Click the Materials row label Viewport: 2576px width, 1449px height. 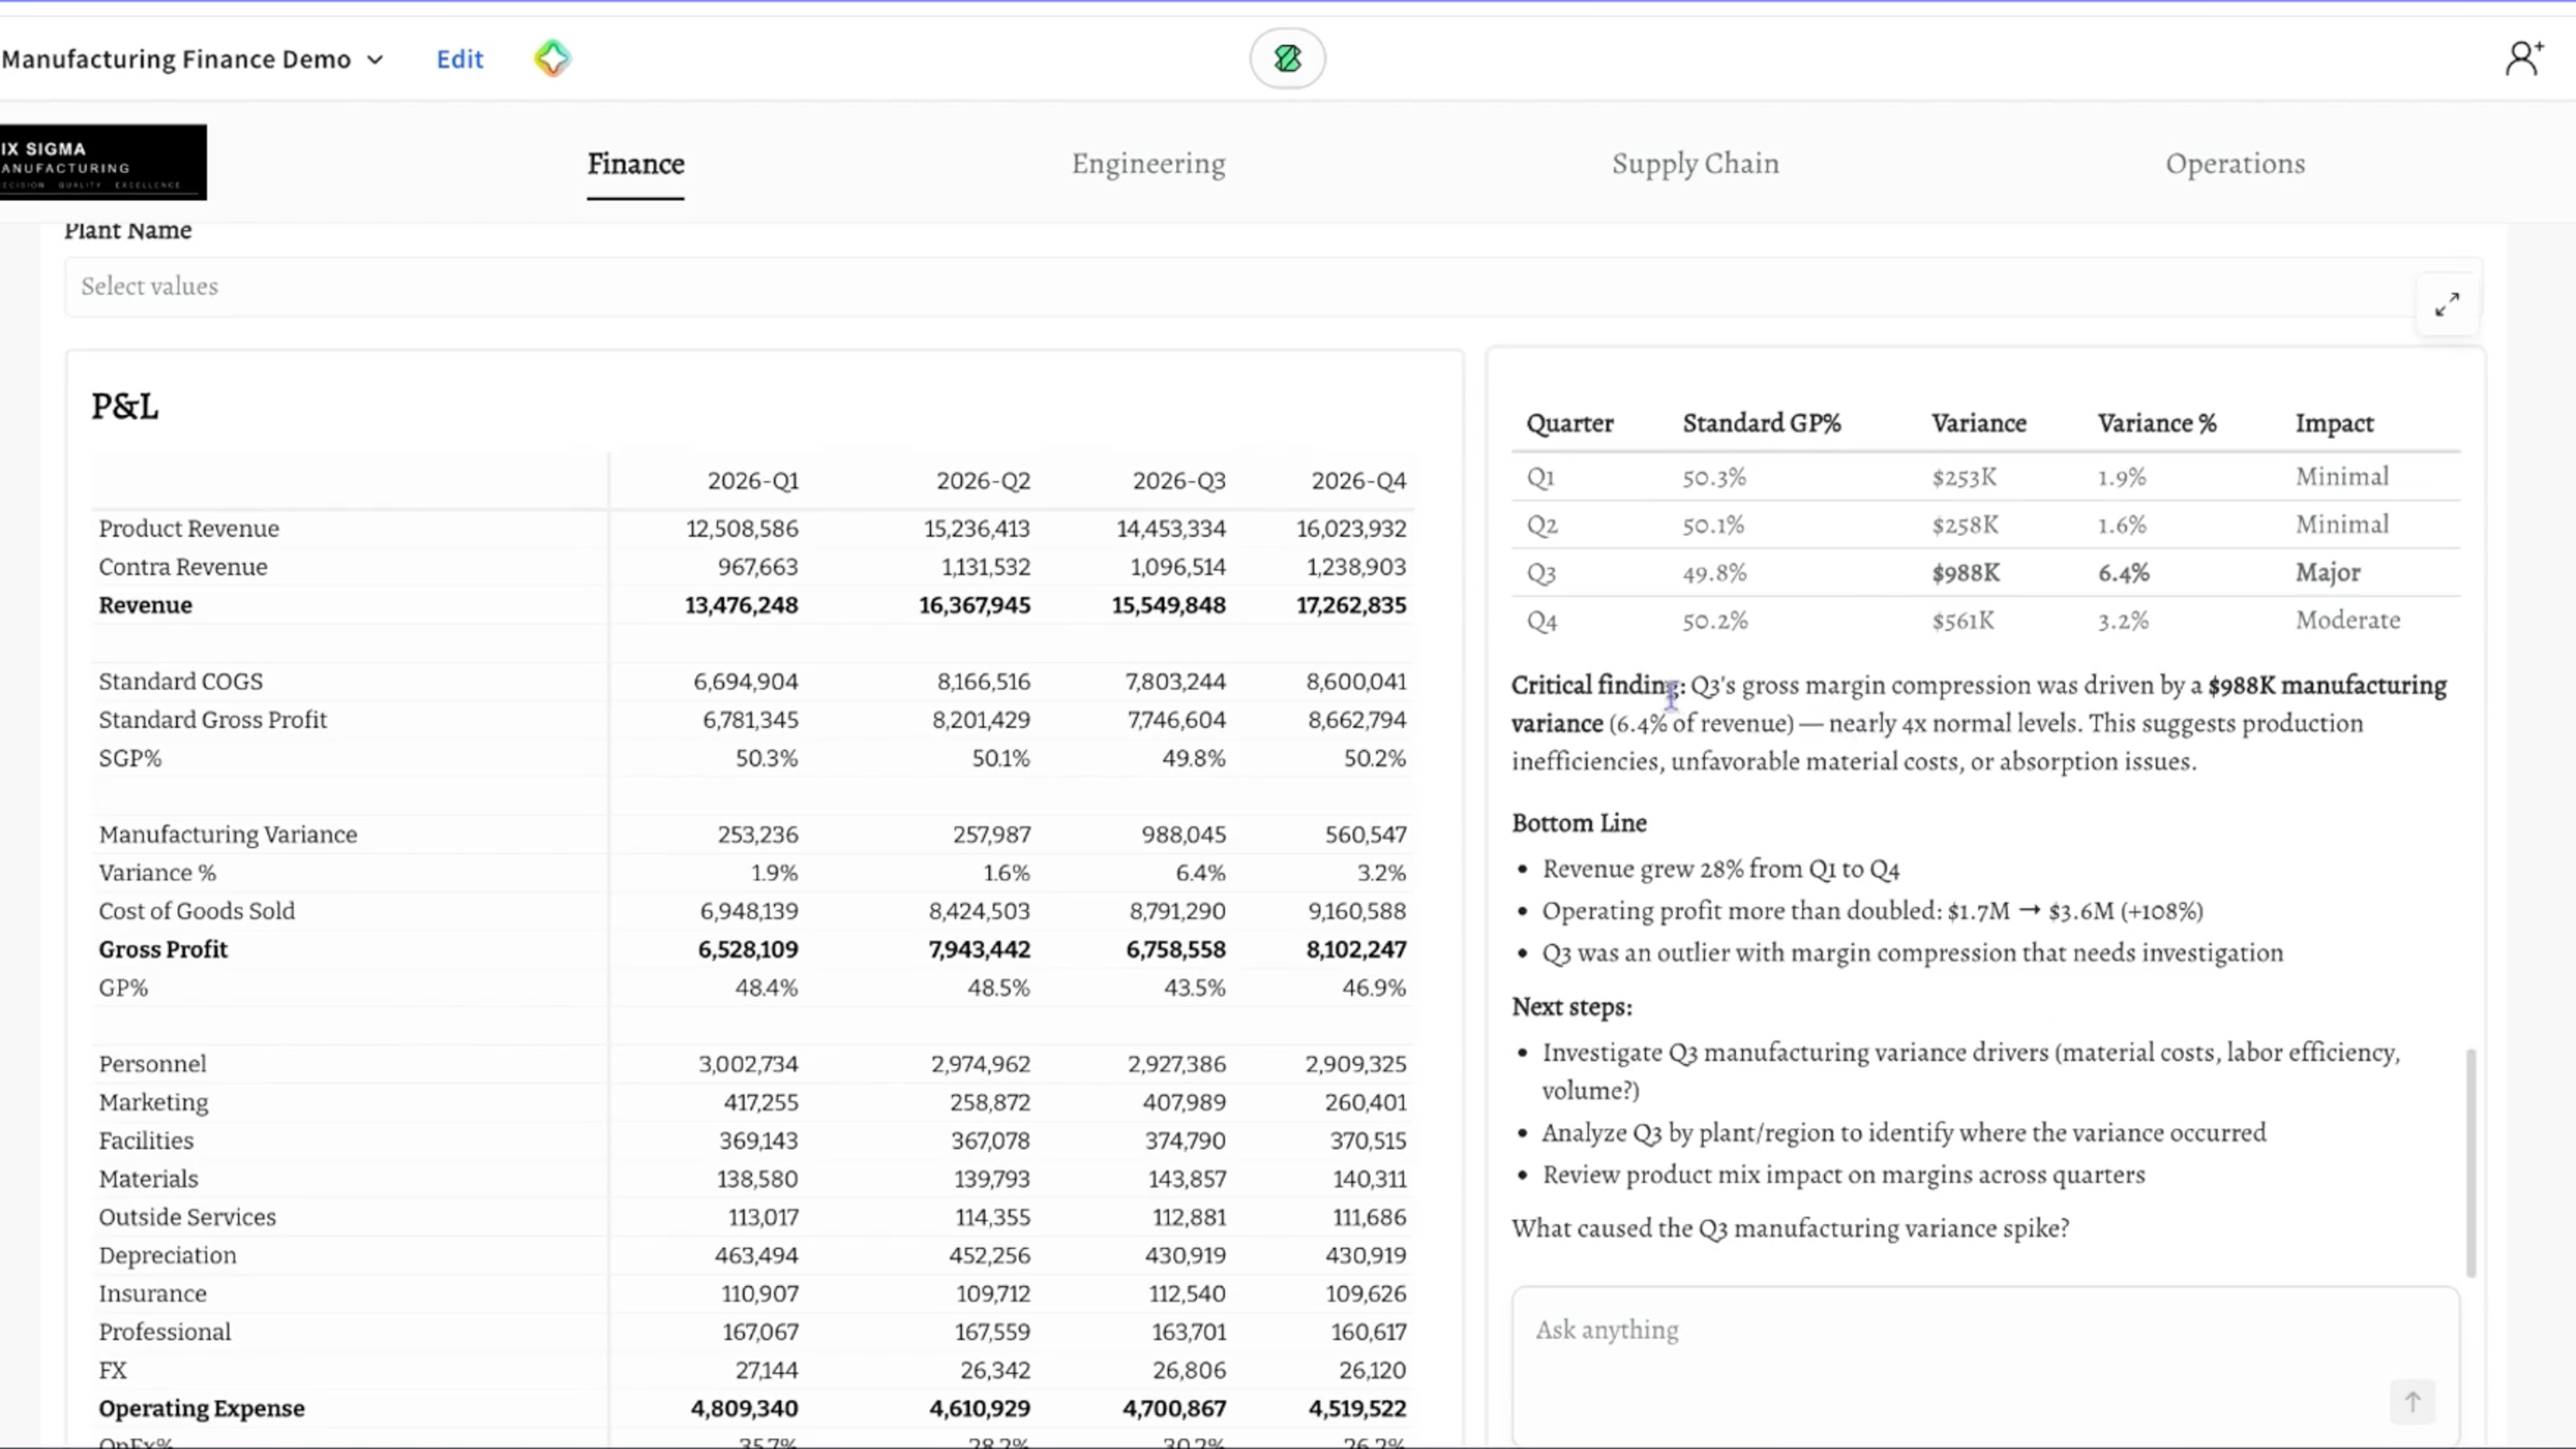pos(149,1179)
